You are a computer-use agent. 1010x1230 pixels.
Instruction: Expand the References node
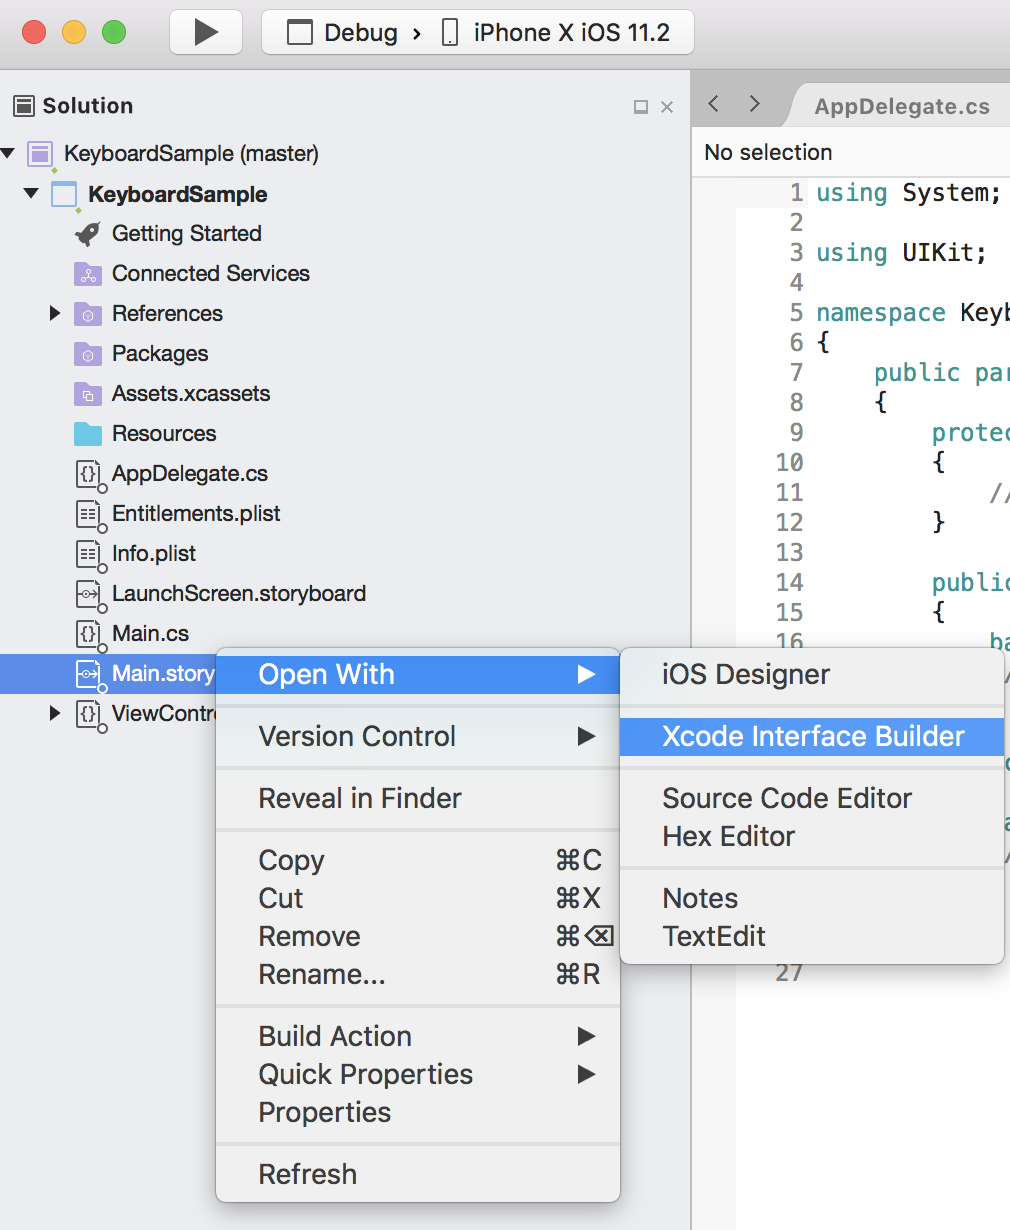click(x=55, y=313)
